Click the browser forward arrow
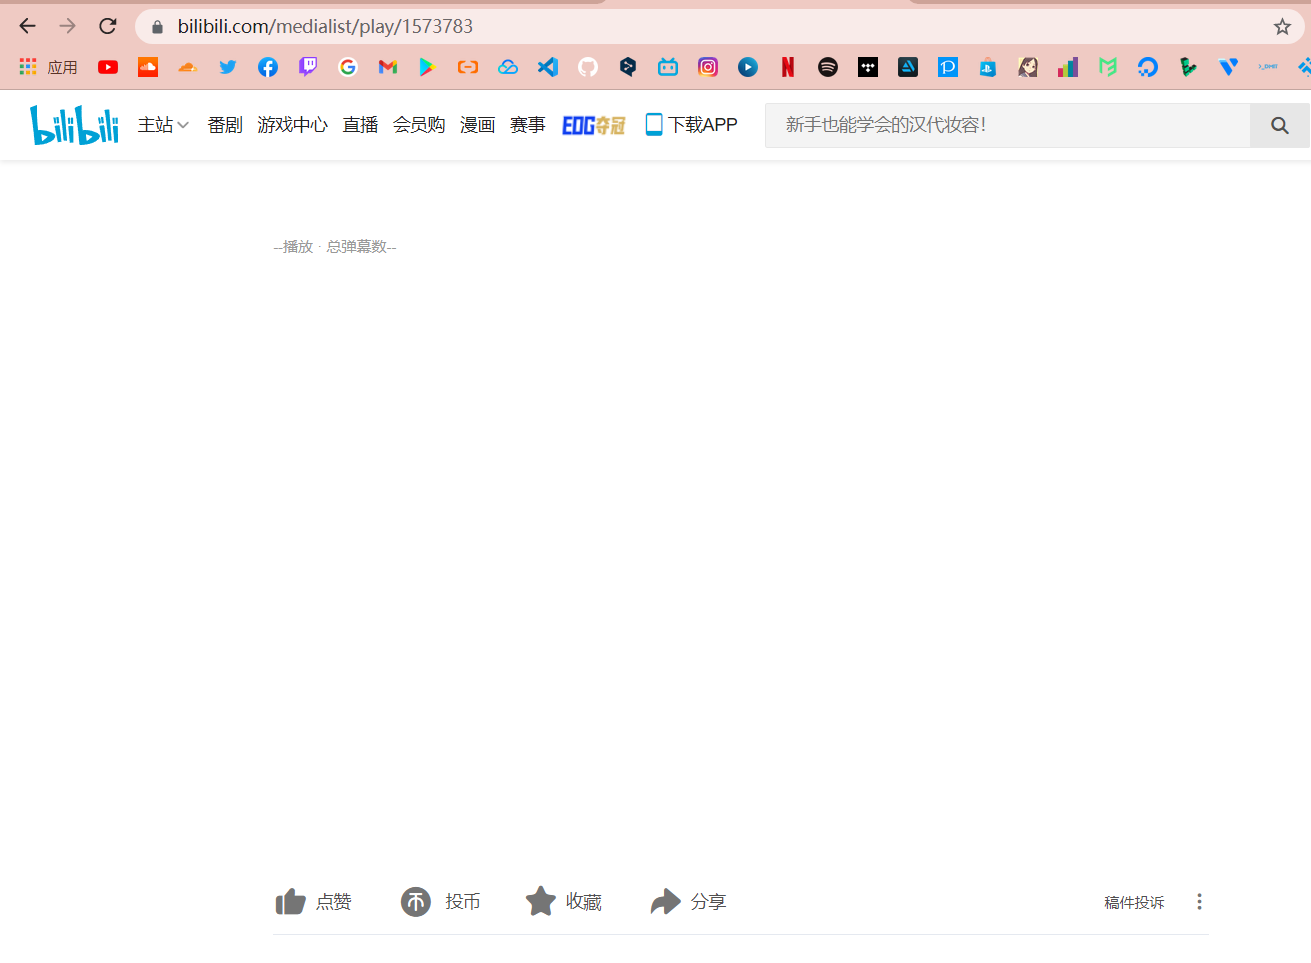This screenshot has height=963, width=1311. click(x=68, y=26)
